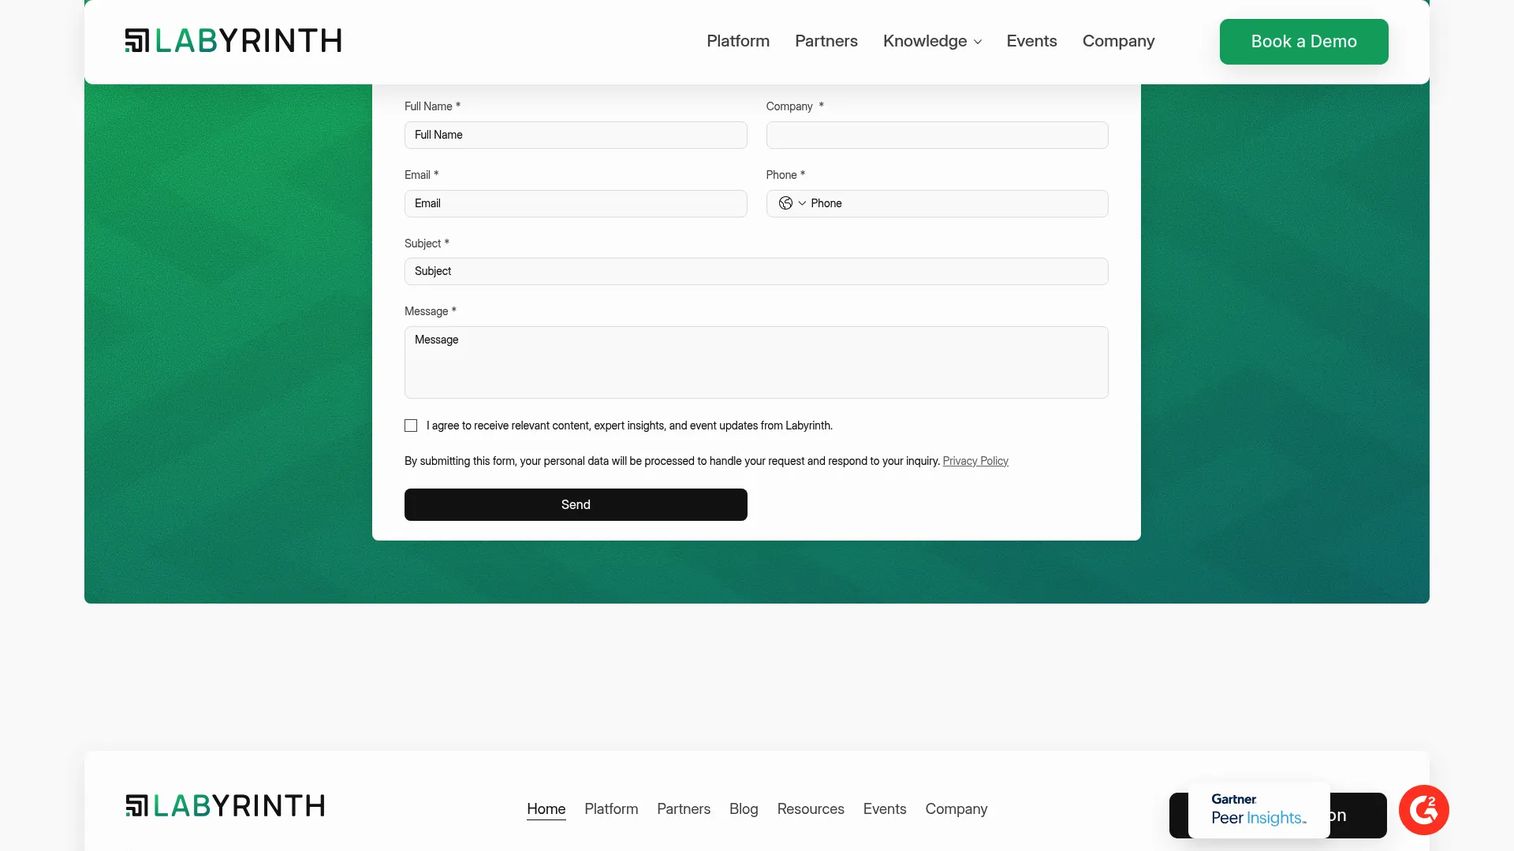This screenshot has height=851, width=1514.
Task: Tick the agree to receive content checkbox
Action: pos(411,426)
